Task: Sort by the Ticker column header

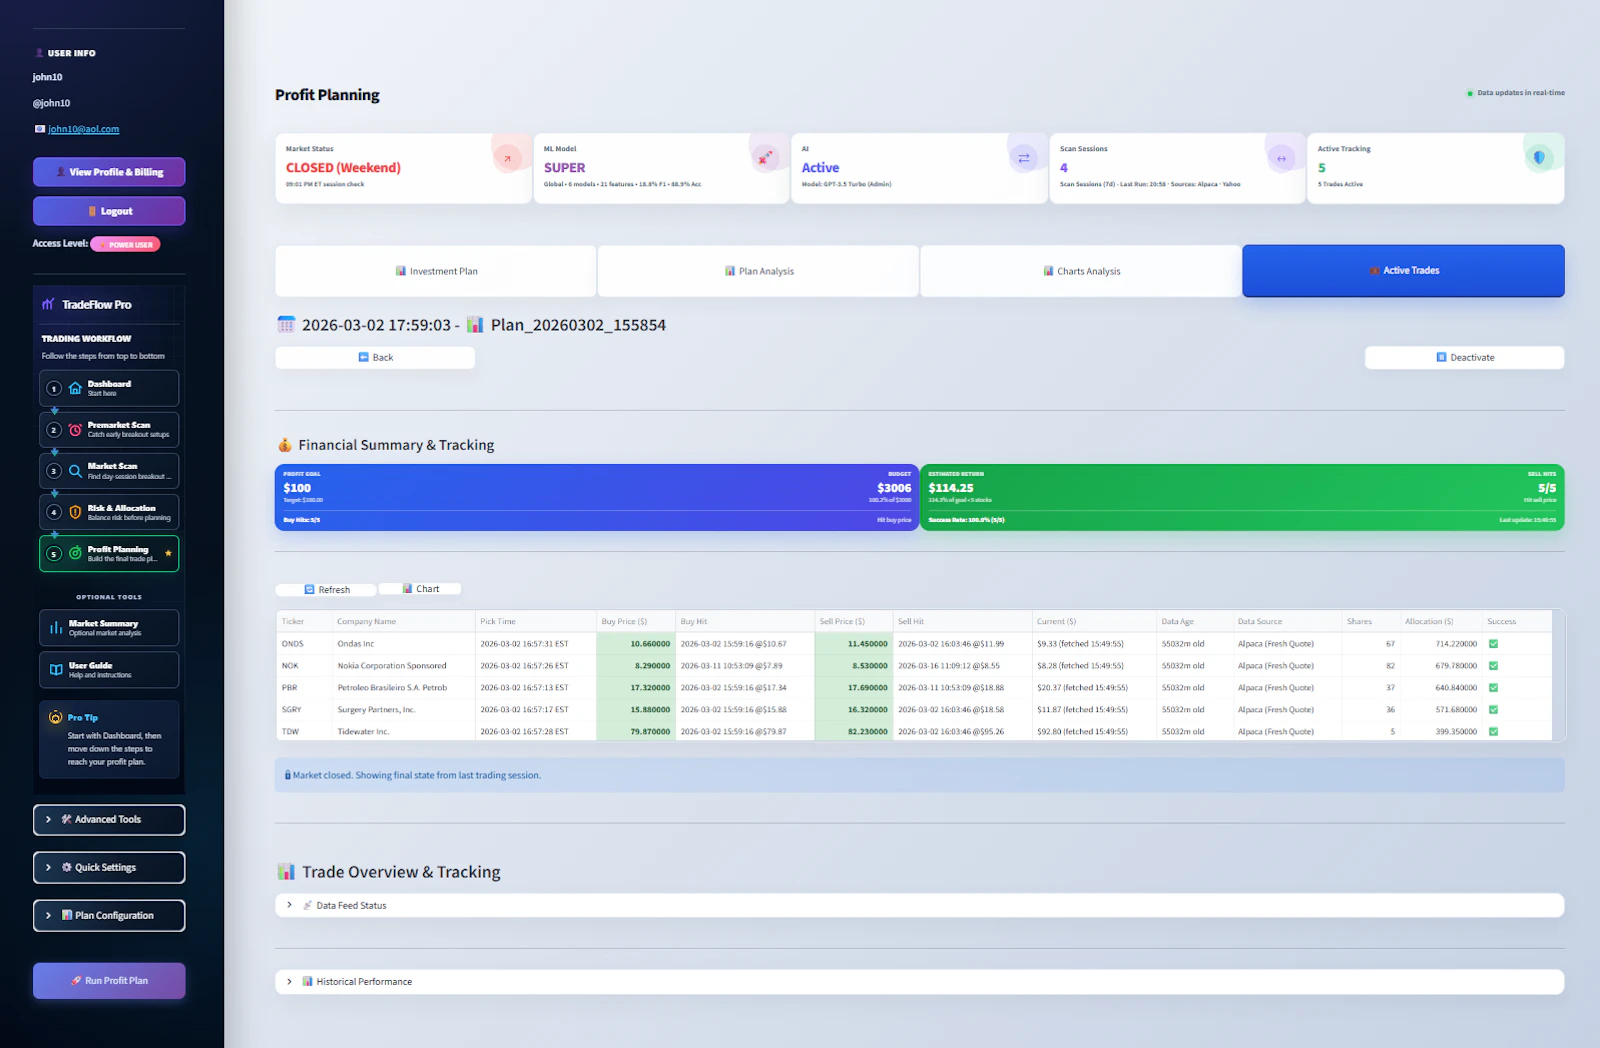Action: tap(304, 622)
